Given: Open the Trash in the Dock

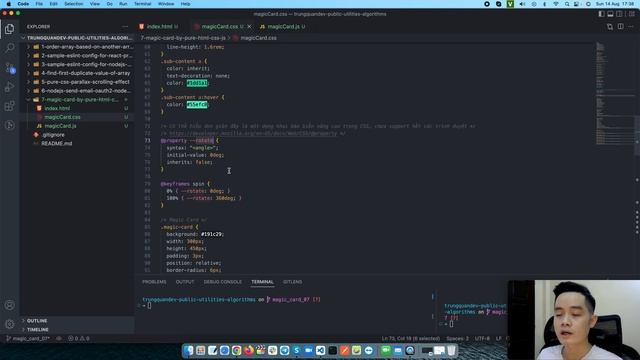Looking at the screenshot, I should (x=451, y=350).
